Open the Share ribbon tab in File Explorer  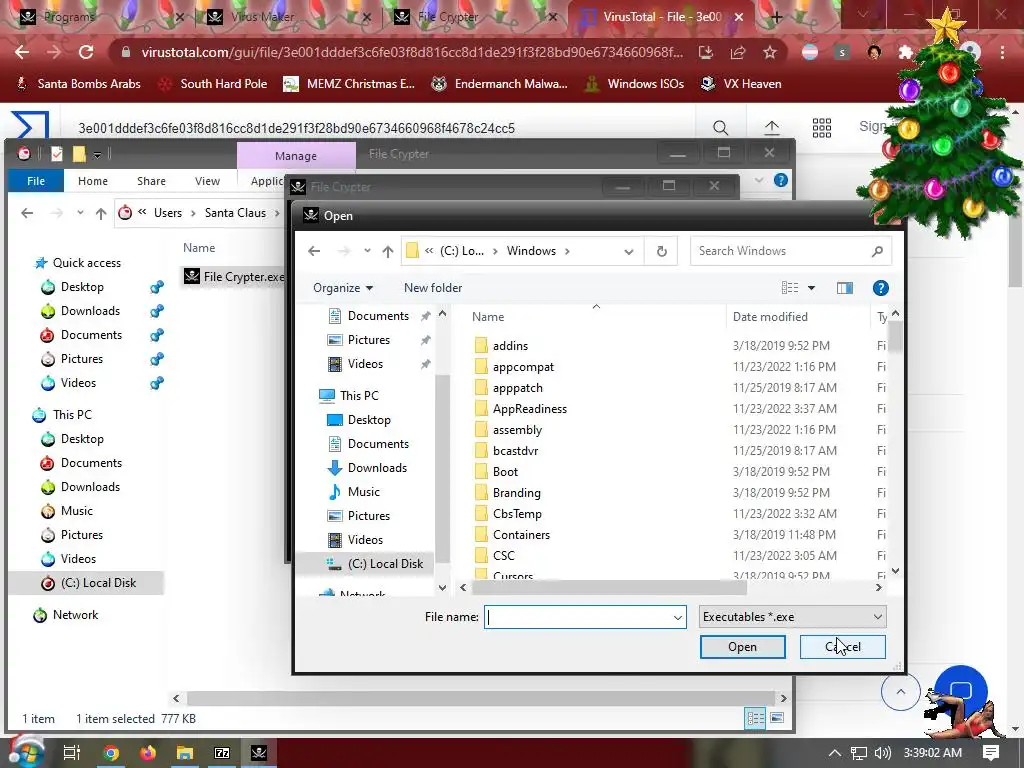pos(151,181)
